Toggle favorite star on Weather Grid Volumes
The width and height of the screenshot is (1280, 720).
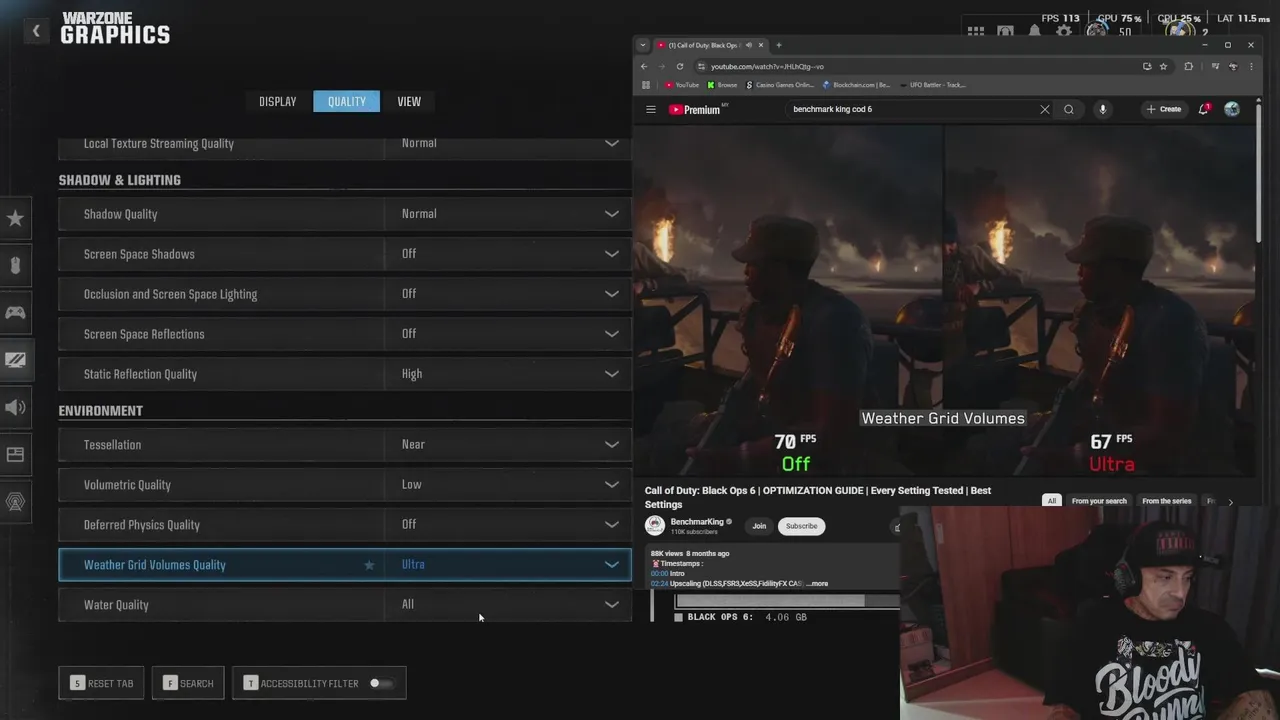[x=369, y=565]
